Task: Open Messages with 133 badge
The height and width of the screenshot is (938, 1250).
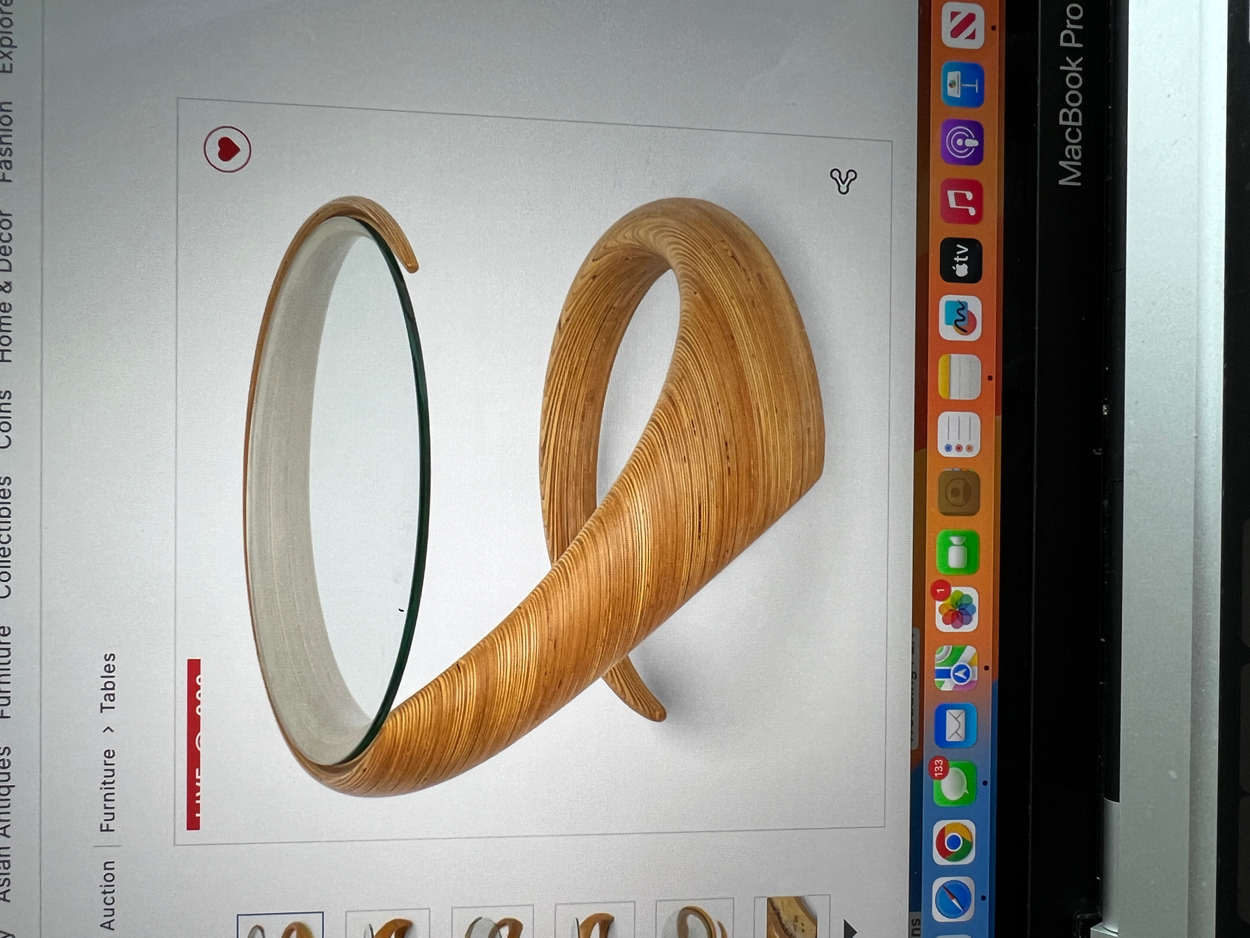Action: click(x=955, y=784)
